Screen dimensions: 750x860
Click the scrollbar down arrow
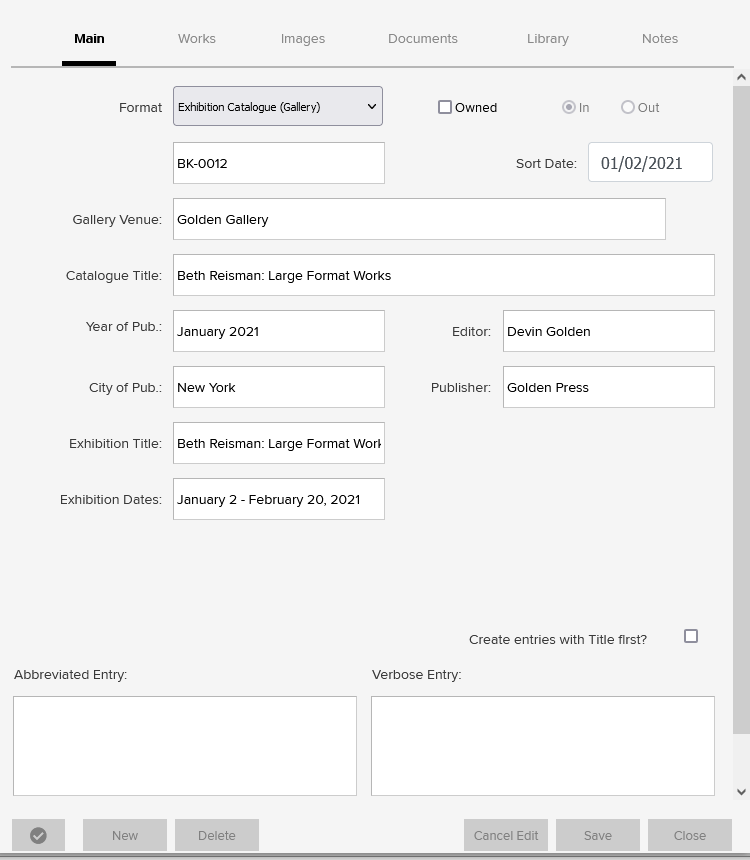(741, 791)
